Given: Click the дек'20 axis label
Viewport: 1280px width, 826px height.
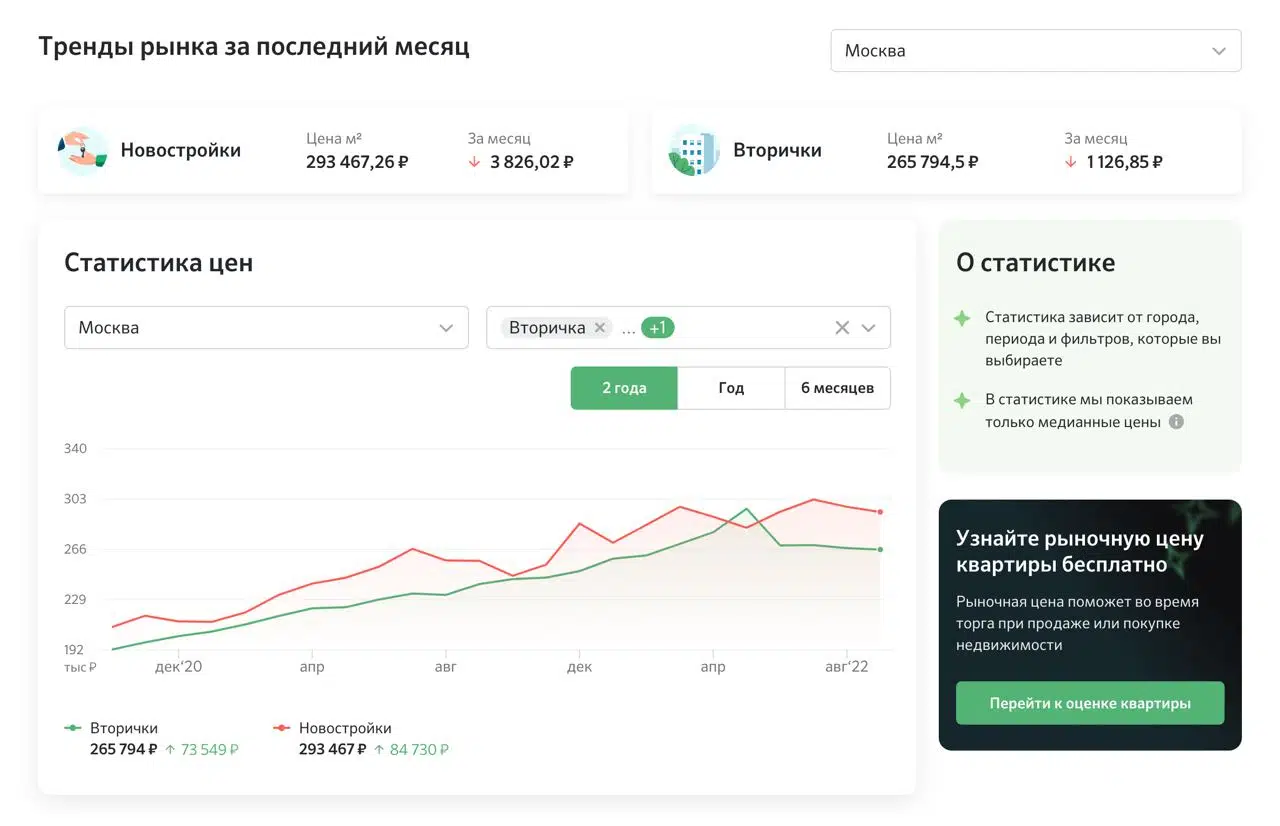Looking at the screenshot, I should click(179, 667).
